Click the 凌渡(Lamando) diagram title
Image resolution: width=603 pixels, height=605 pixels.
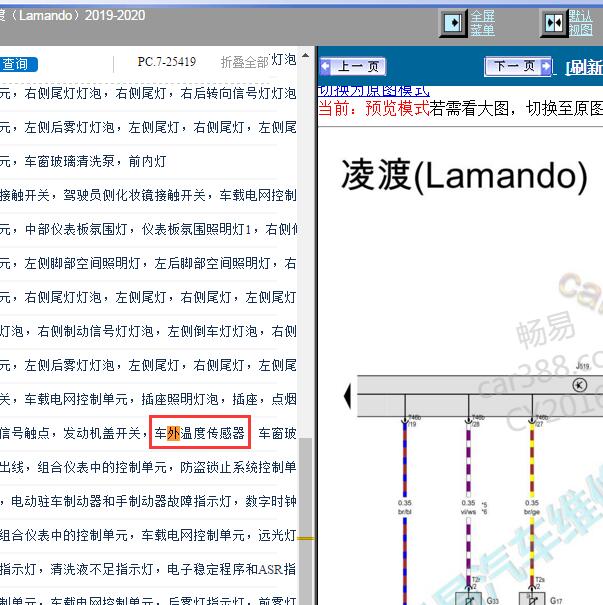click(464, 176)
